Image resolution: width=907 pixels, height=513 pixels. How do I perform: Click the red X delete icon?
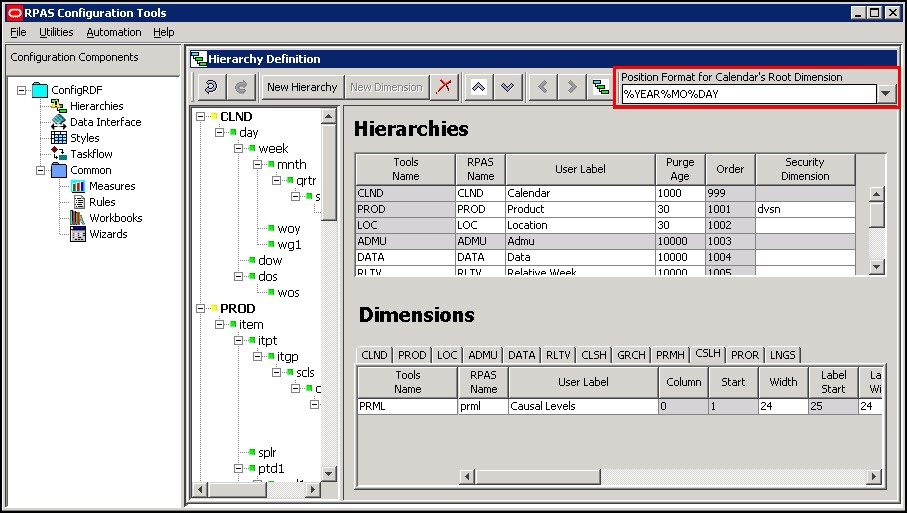(444, 87)
